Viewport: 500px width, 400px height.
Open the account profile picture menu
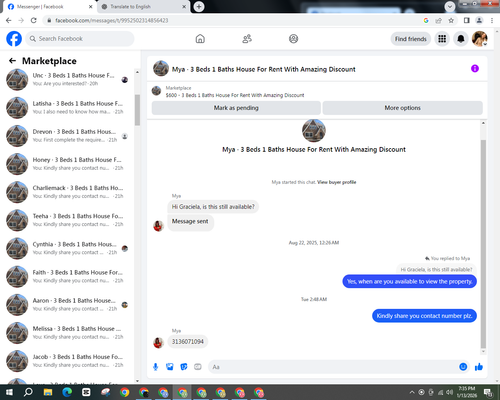tap(480, 39)
